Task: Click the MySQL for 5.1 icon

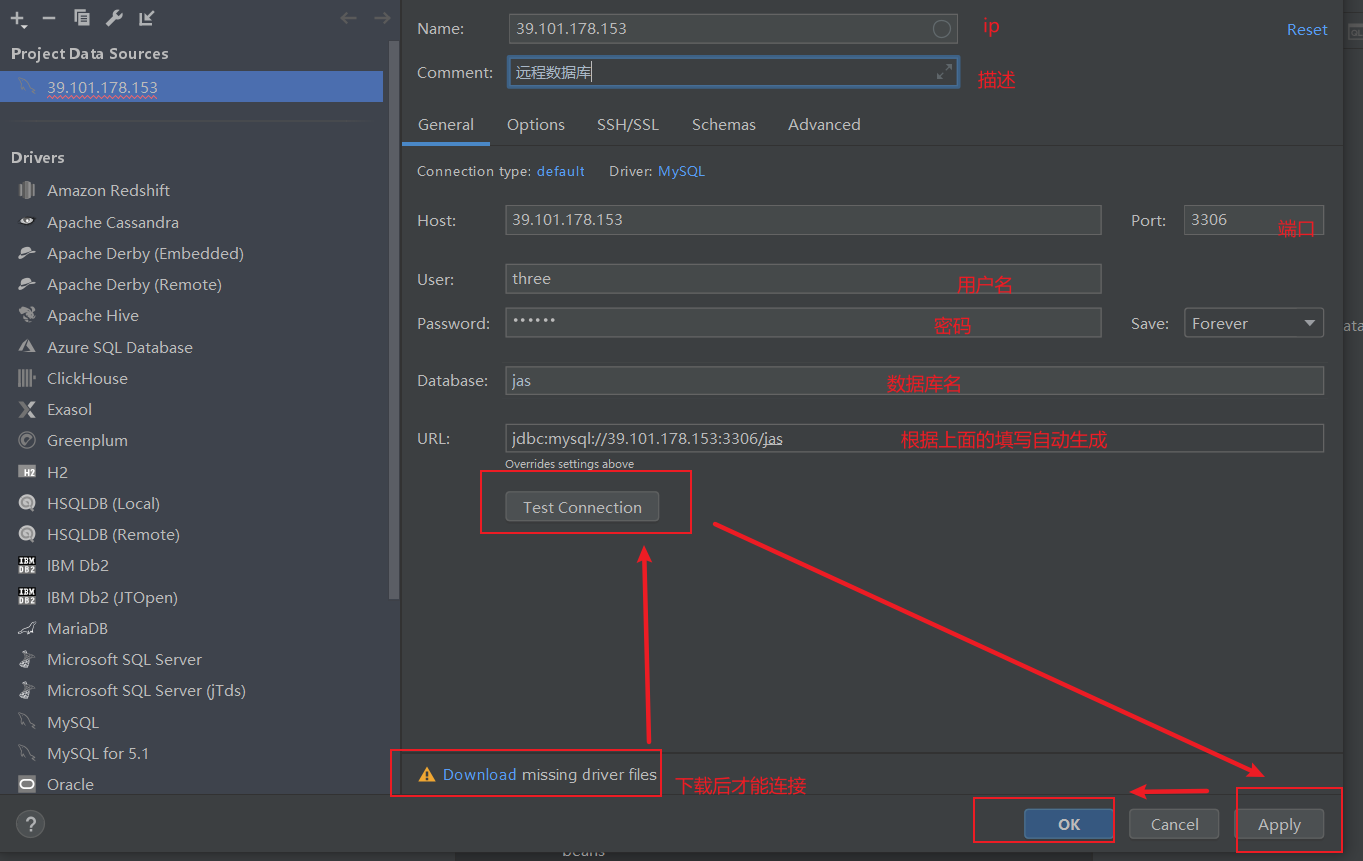Action: 27,753
